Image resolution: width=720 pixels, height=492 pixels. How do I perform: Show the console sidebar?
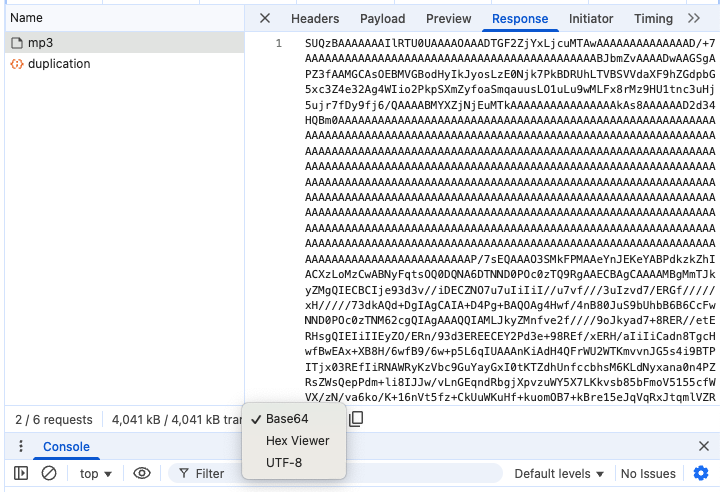click(21, 473)
